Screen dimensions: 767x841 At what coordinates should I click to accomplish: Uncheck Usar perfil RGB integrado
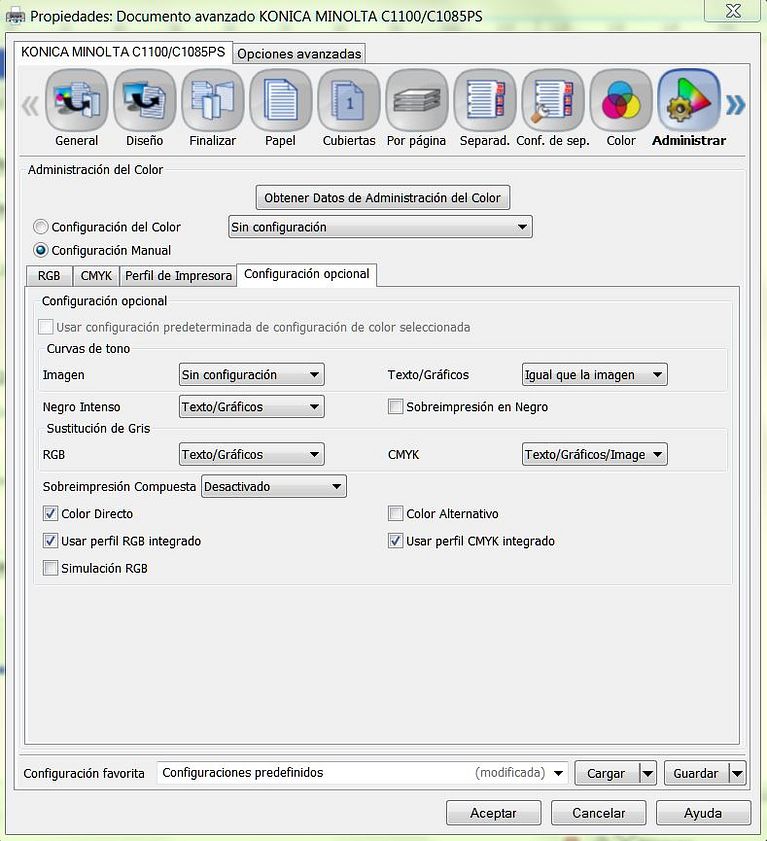[50, 541]
